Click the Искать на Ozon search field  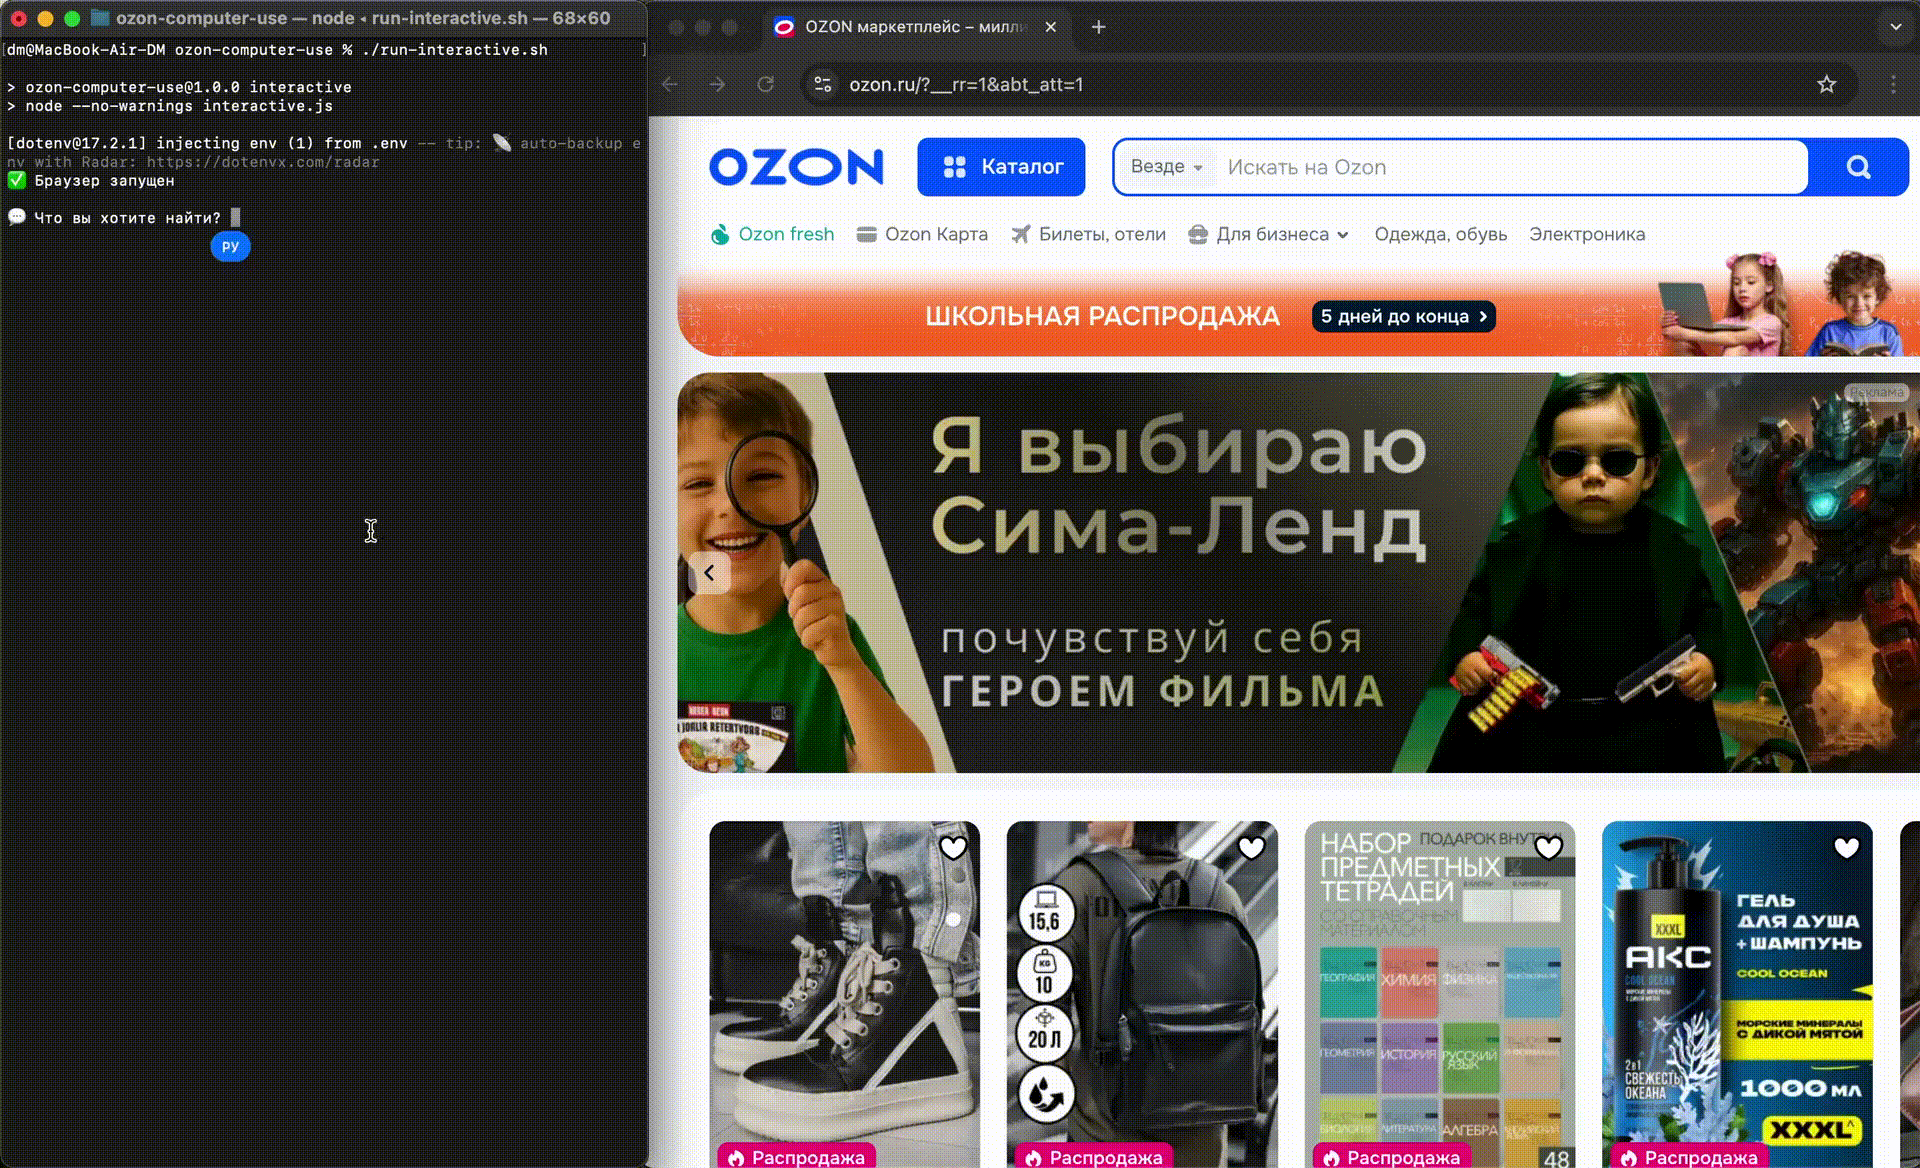coord(1450,167)
